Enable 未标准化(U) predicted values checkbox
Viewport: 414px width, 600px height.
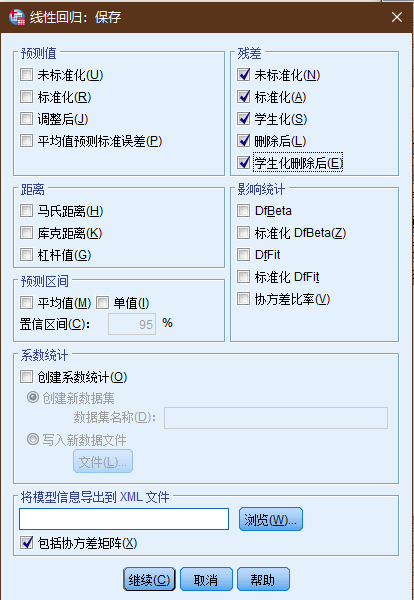(x=26, y=75)
